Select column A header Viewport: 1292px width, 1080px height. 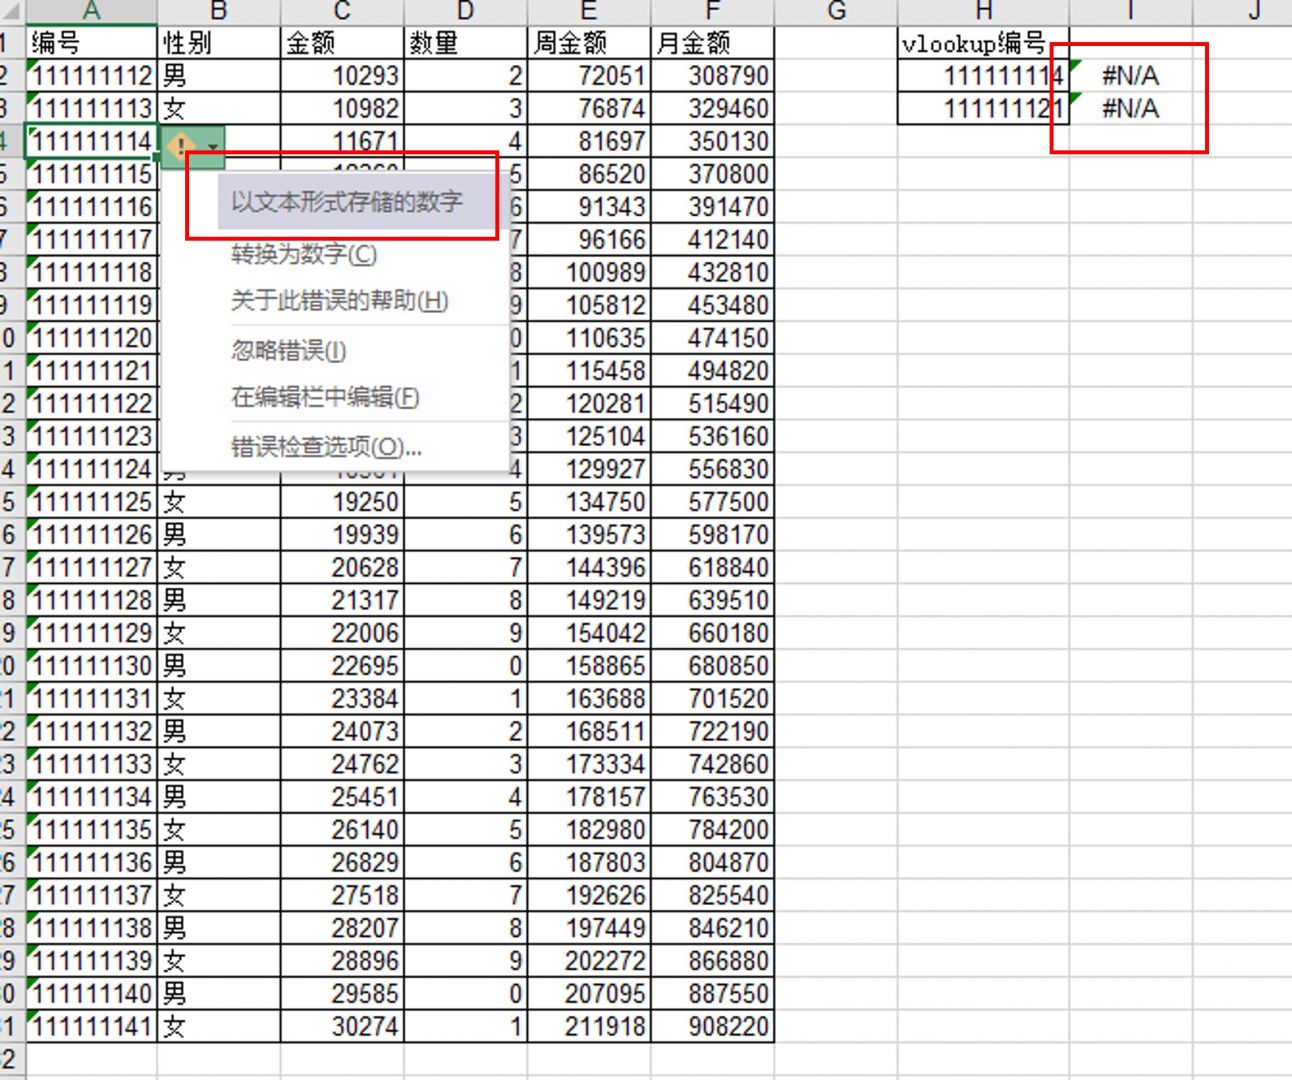point(91,11)
